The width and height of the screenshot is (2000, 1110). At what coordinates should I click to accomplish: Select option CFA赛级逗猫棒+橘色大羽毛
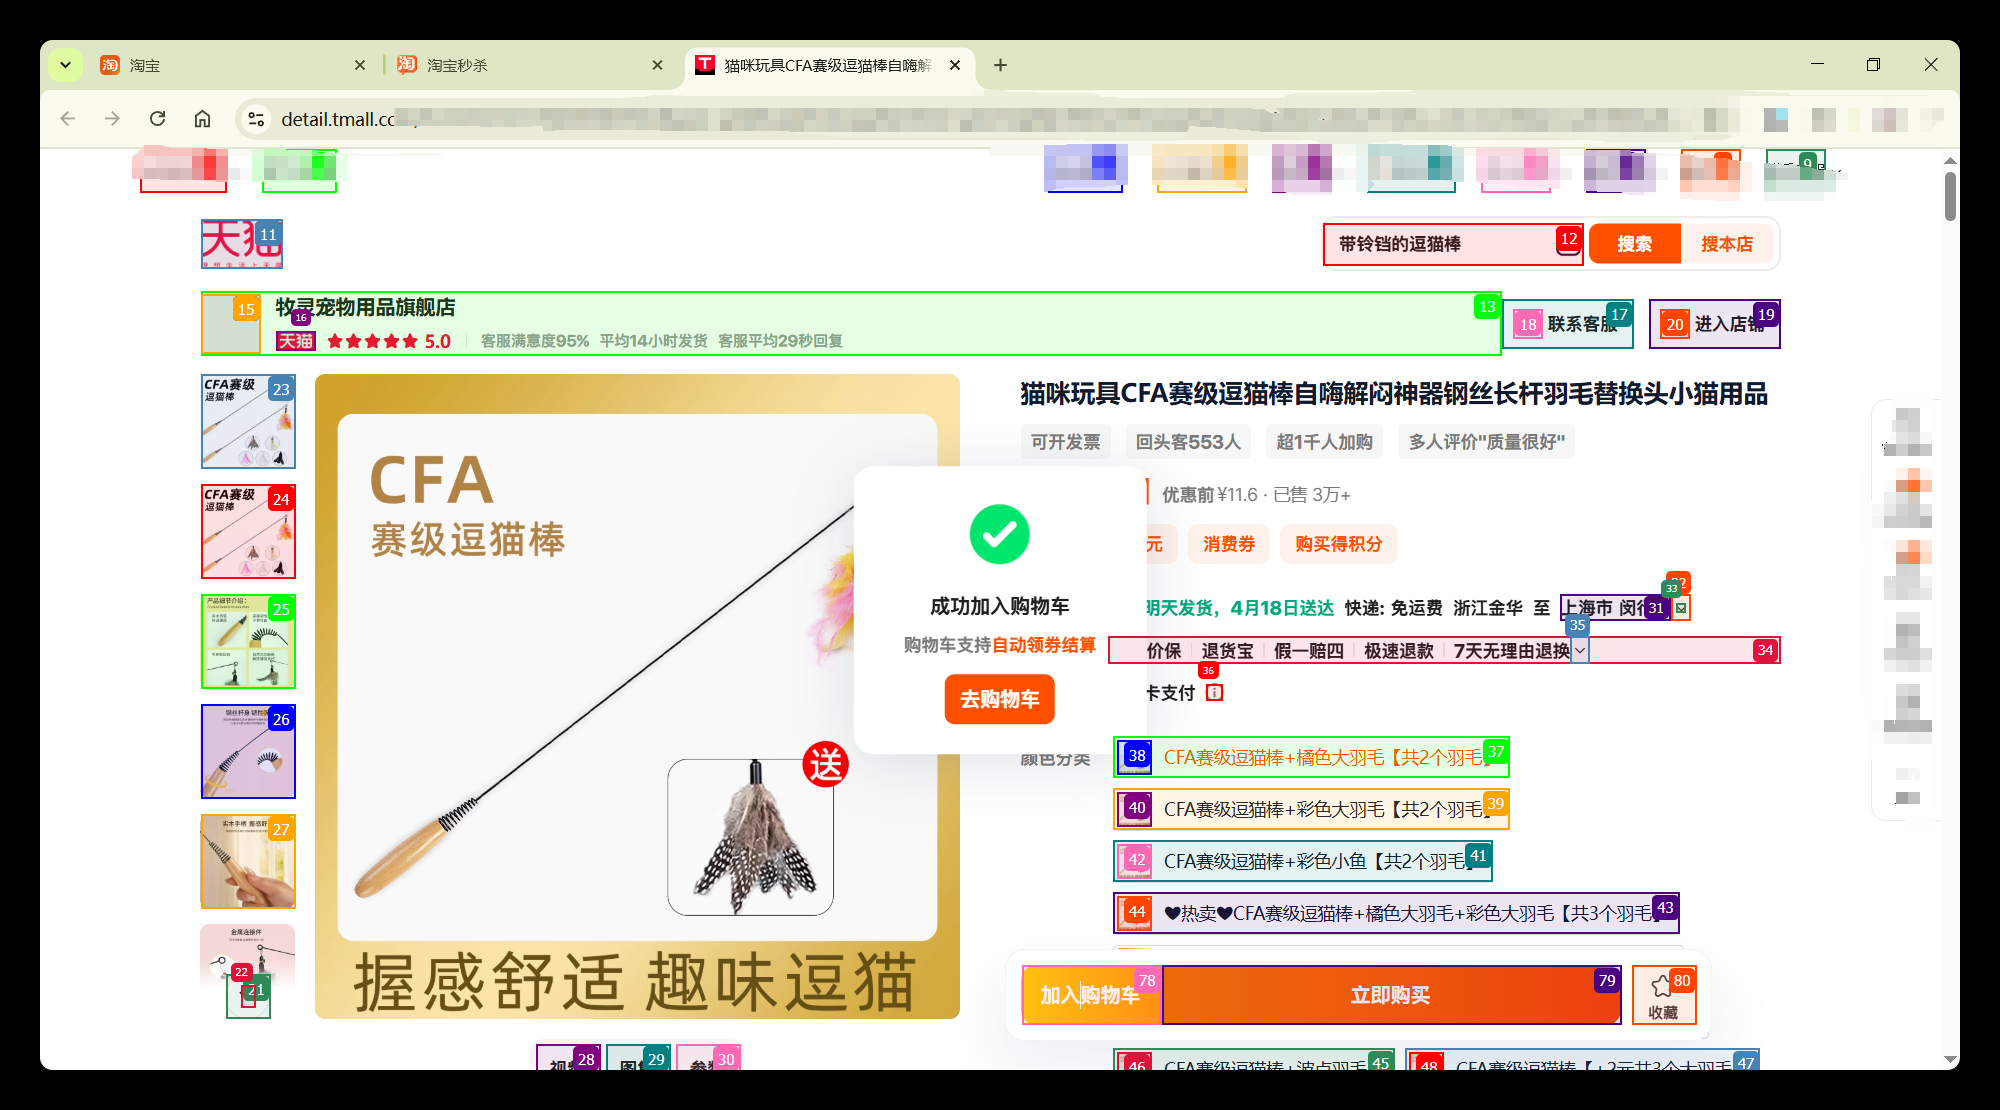pyautogui.click(x=1310, y=757)
